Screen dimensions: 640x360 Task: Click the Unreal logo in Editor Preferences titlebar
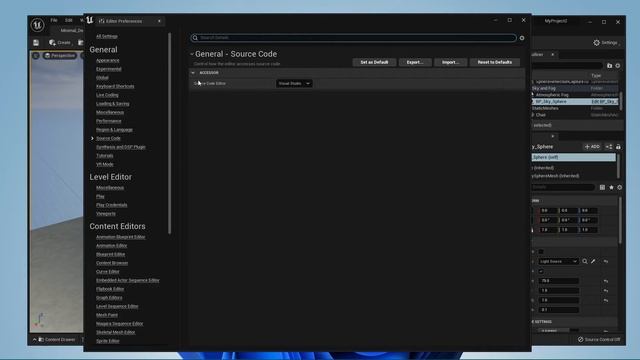(90, 20)
